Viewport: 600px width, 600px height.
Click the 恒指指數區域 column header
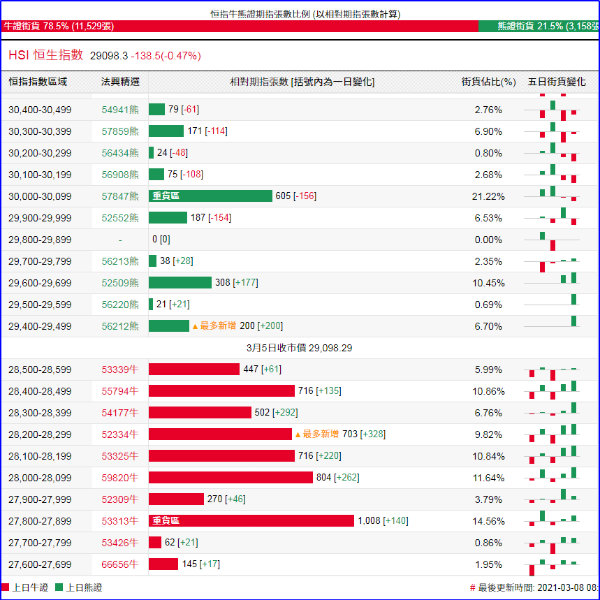(38, 82)
